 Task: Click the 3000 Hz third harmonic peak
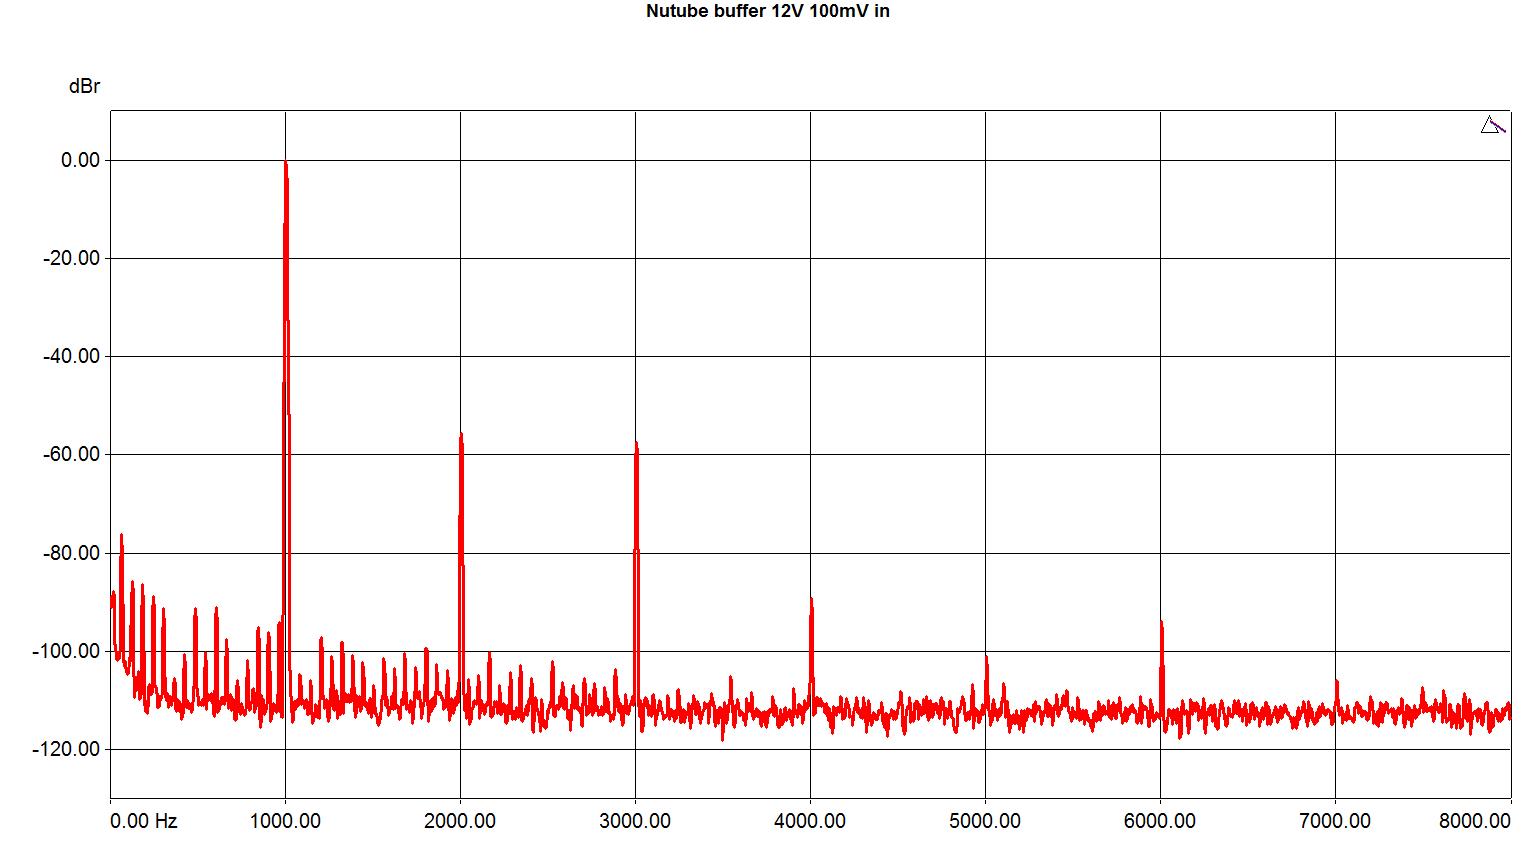pyautogui.click(x=636, y=444)
